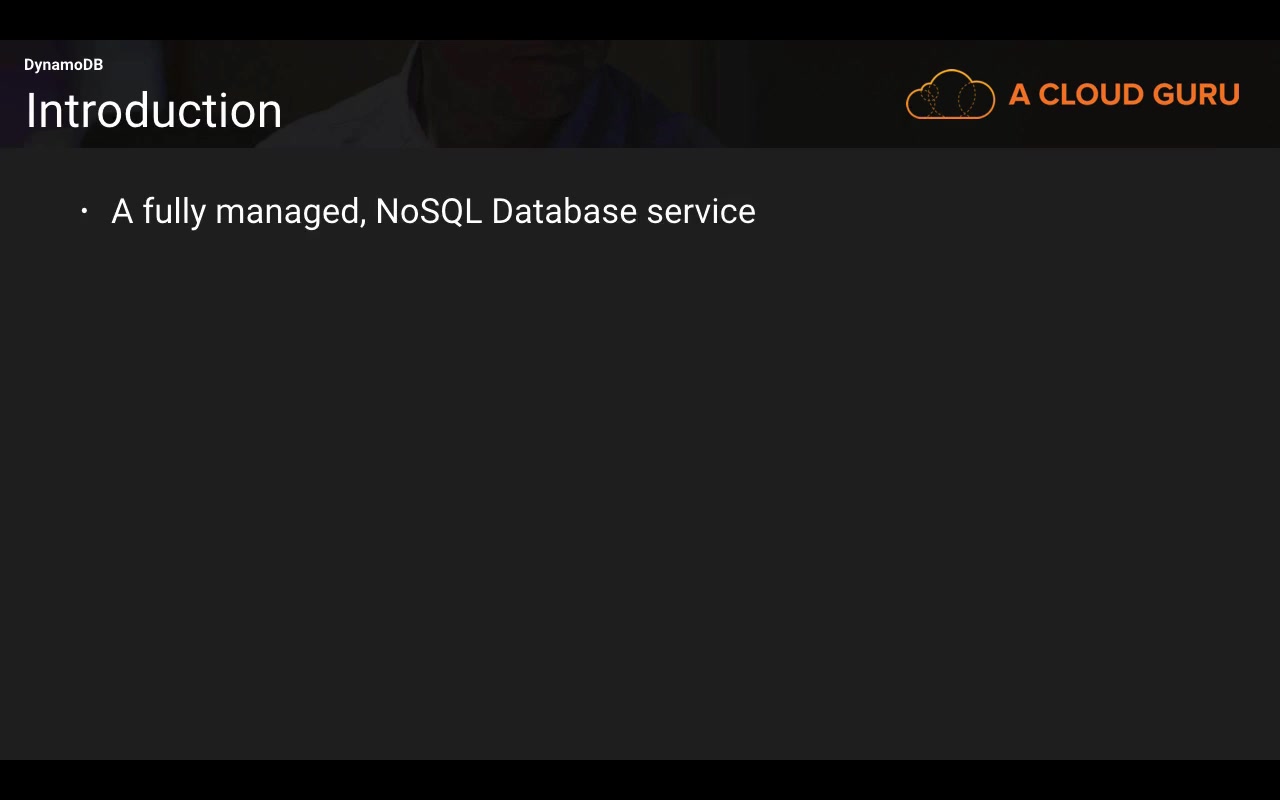Click the small DynamoDB label
Image resolution: width=1280 pixels, height=800 pixels.
[63, 65]
